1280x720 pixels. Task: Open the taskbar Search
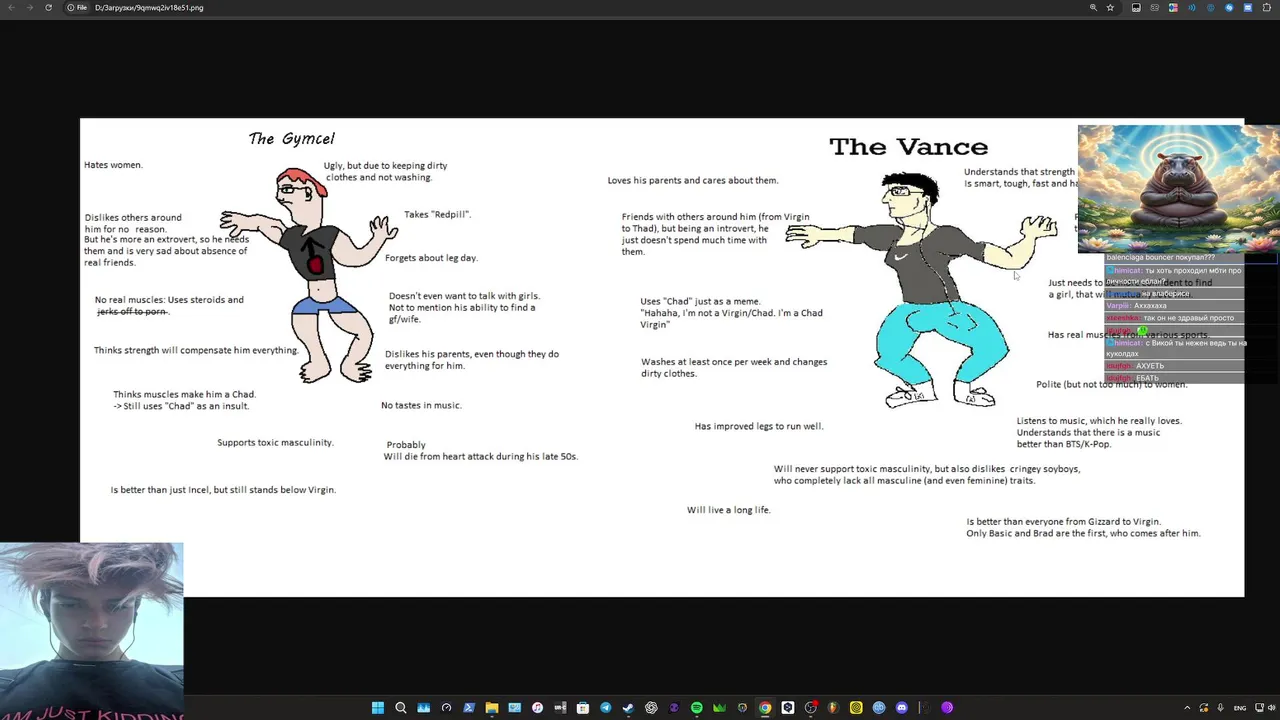pos(401,708)
